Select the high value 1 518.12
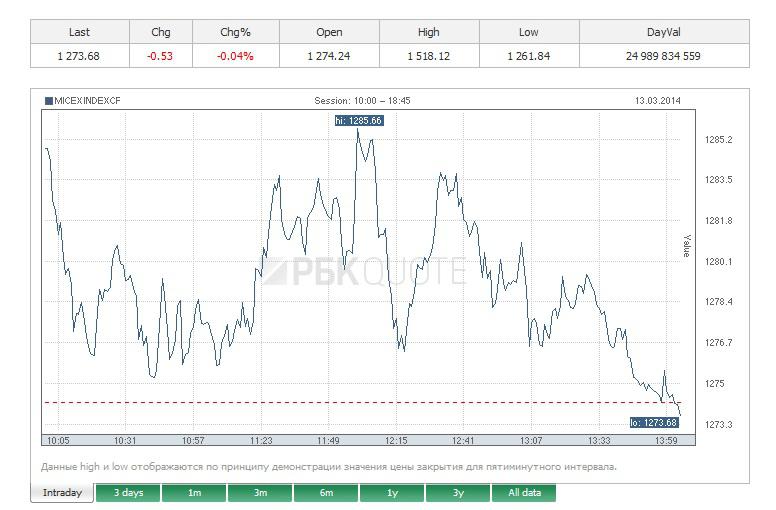The width and height of the screenshot is (776, 510). (429, 56)
